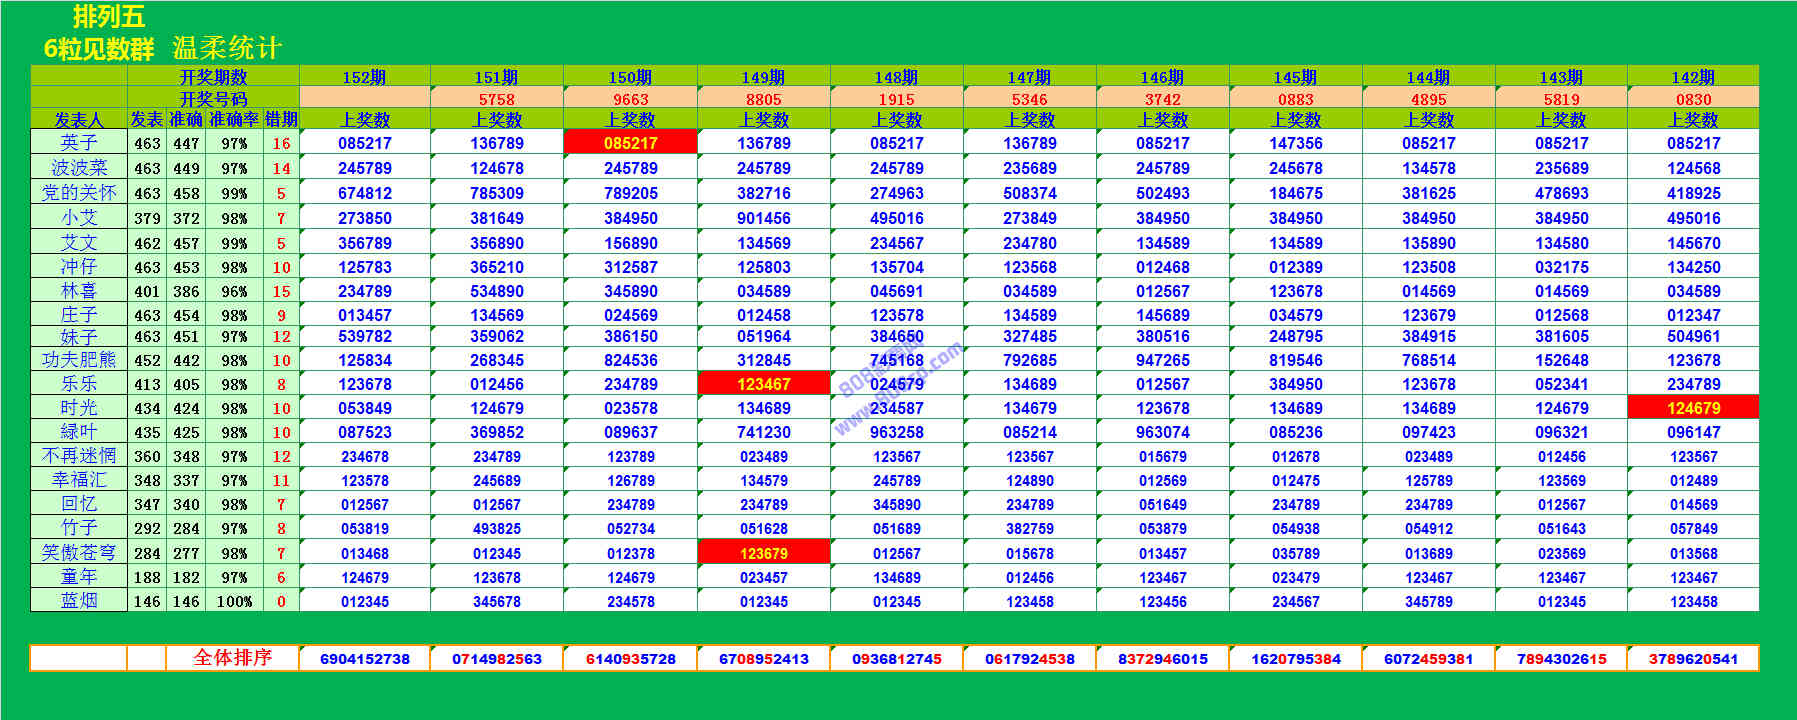The width and height of the screenshot is (1797, 720).
Task: Select the 笑傲苍穹 row label
Action: [79, 553]
